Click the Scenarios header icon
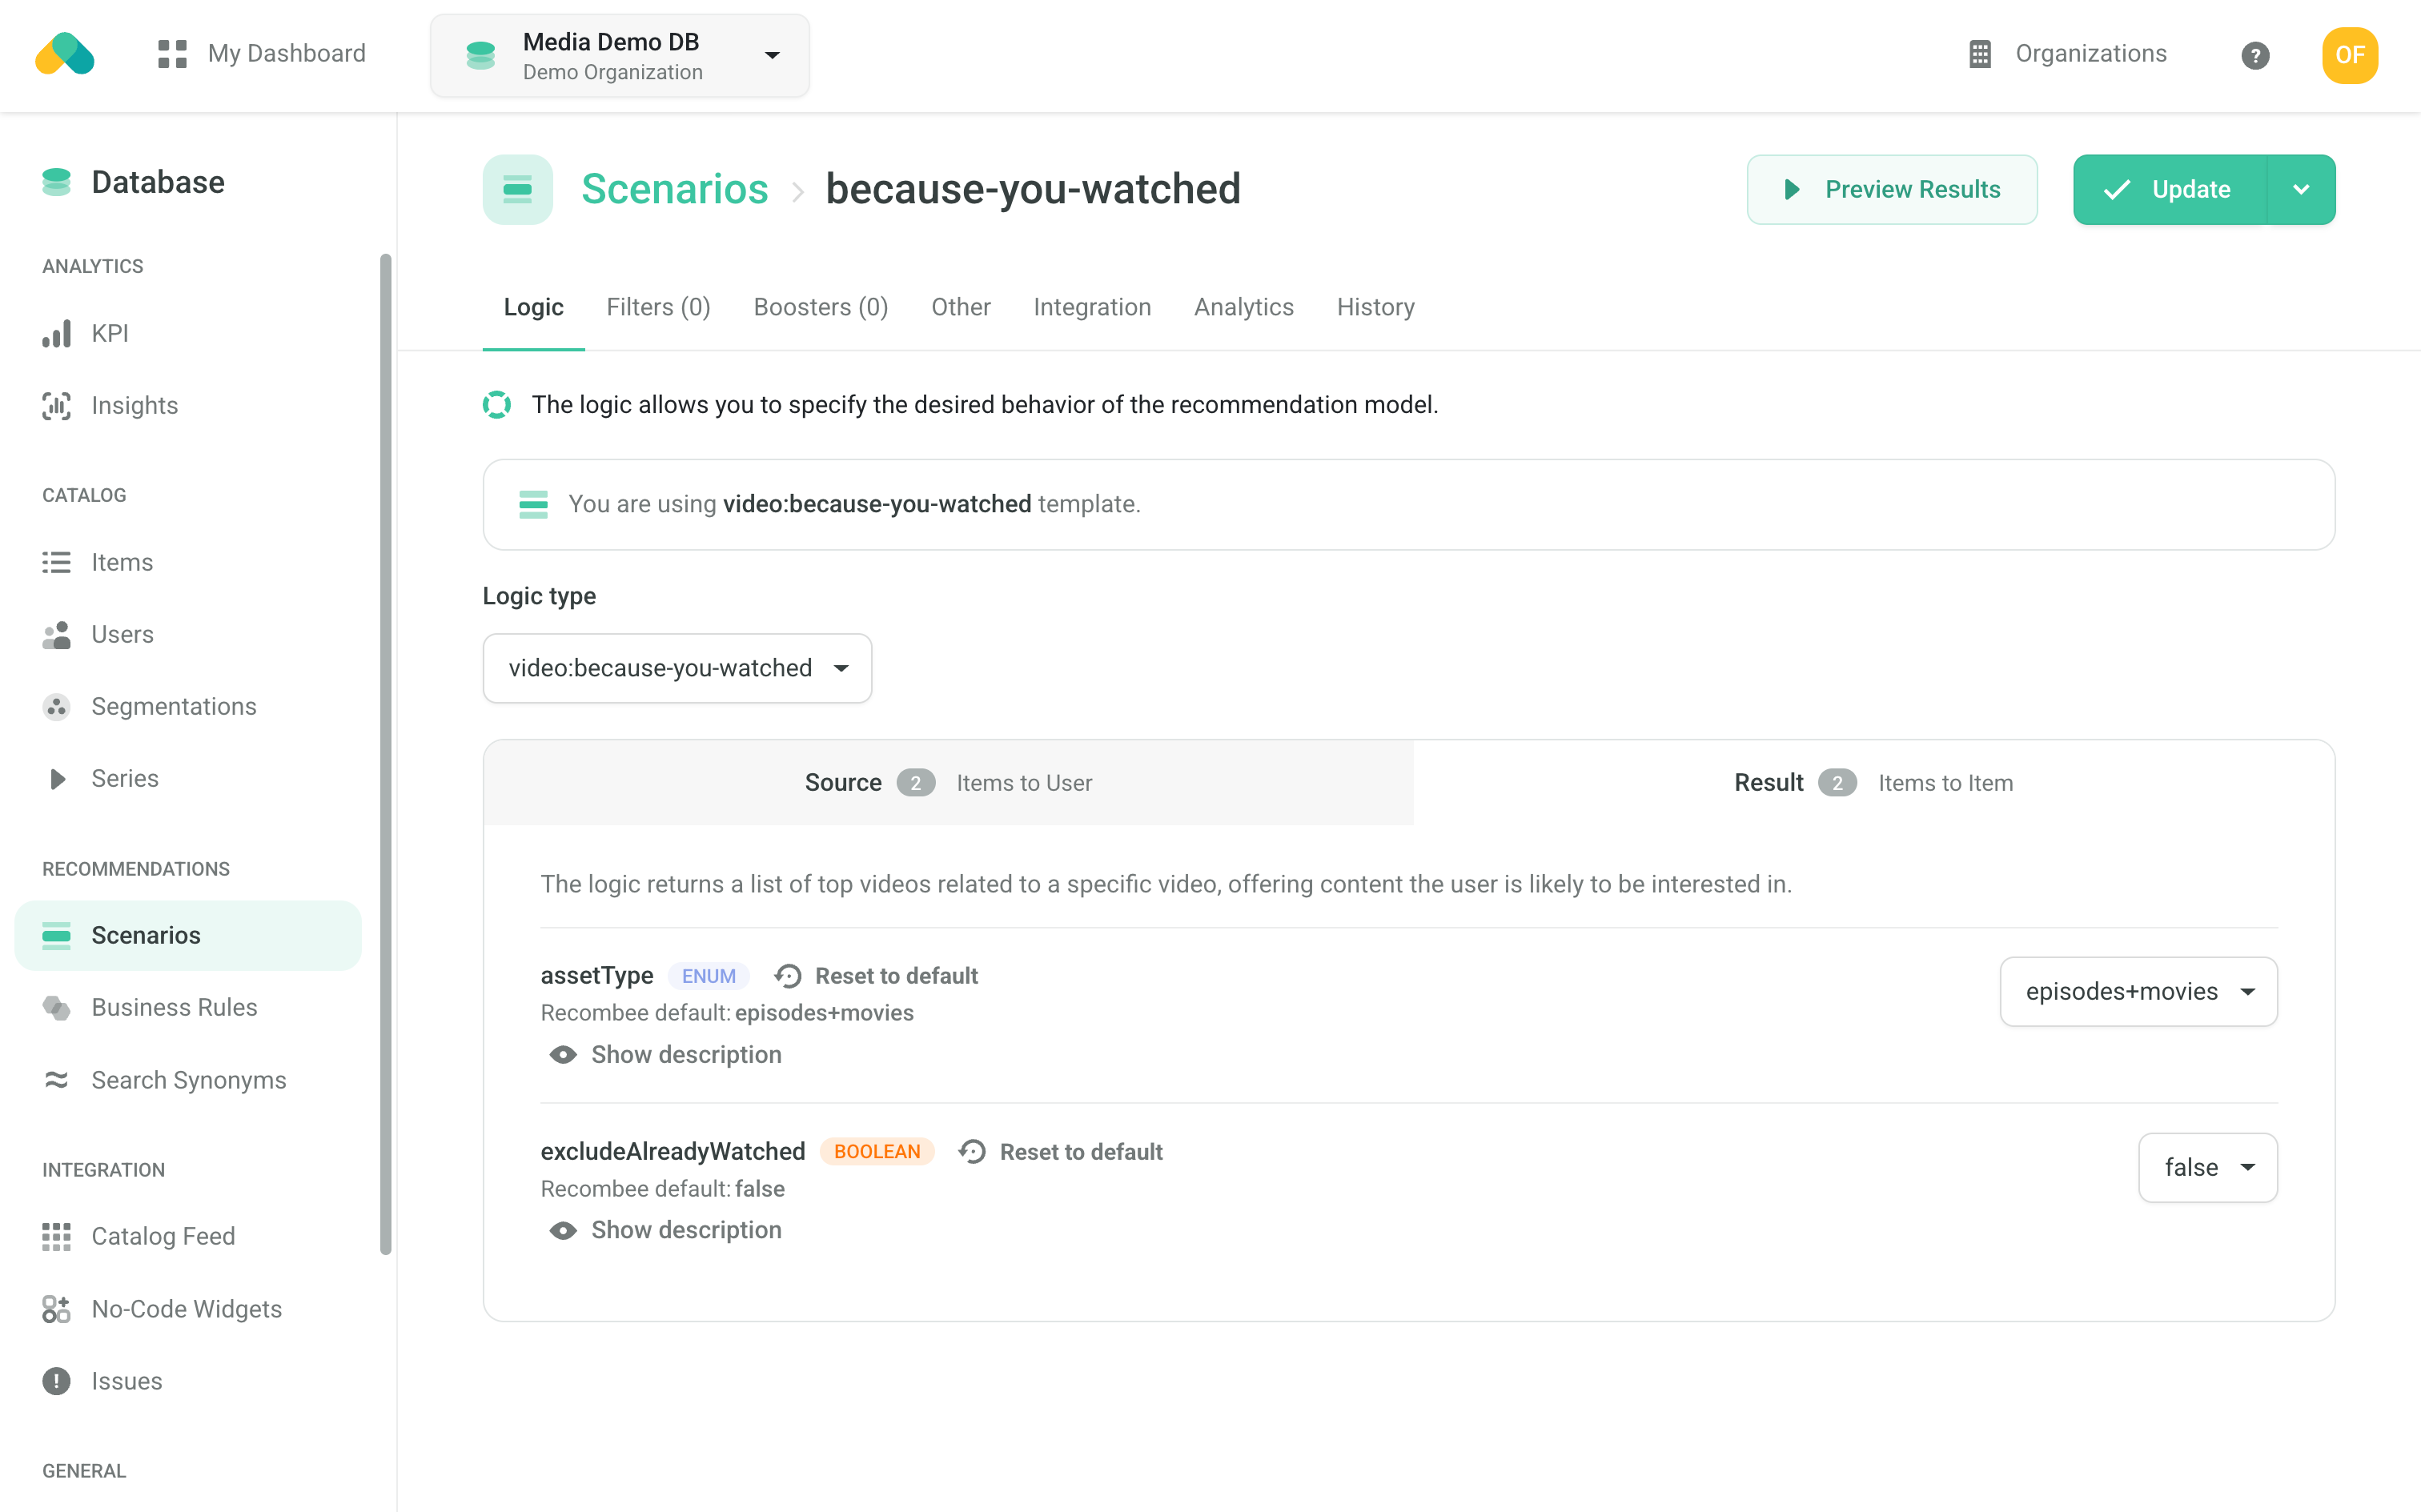The image size is (2421, 1512). click(517, 189)
